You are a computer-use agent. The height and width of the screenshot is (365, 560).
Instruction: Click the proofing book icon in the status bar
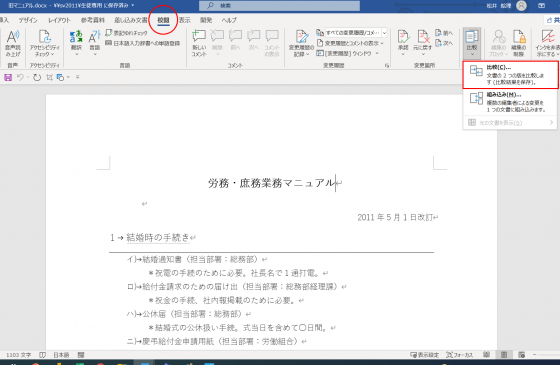click(x=42, y=355)
